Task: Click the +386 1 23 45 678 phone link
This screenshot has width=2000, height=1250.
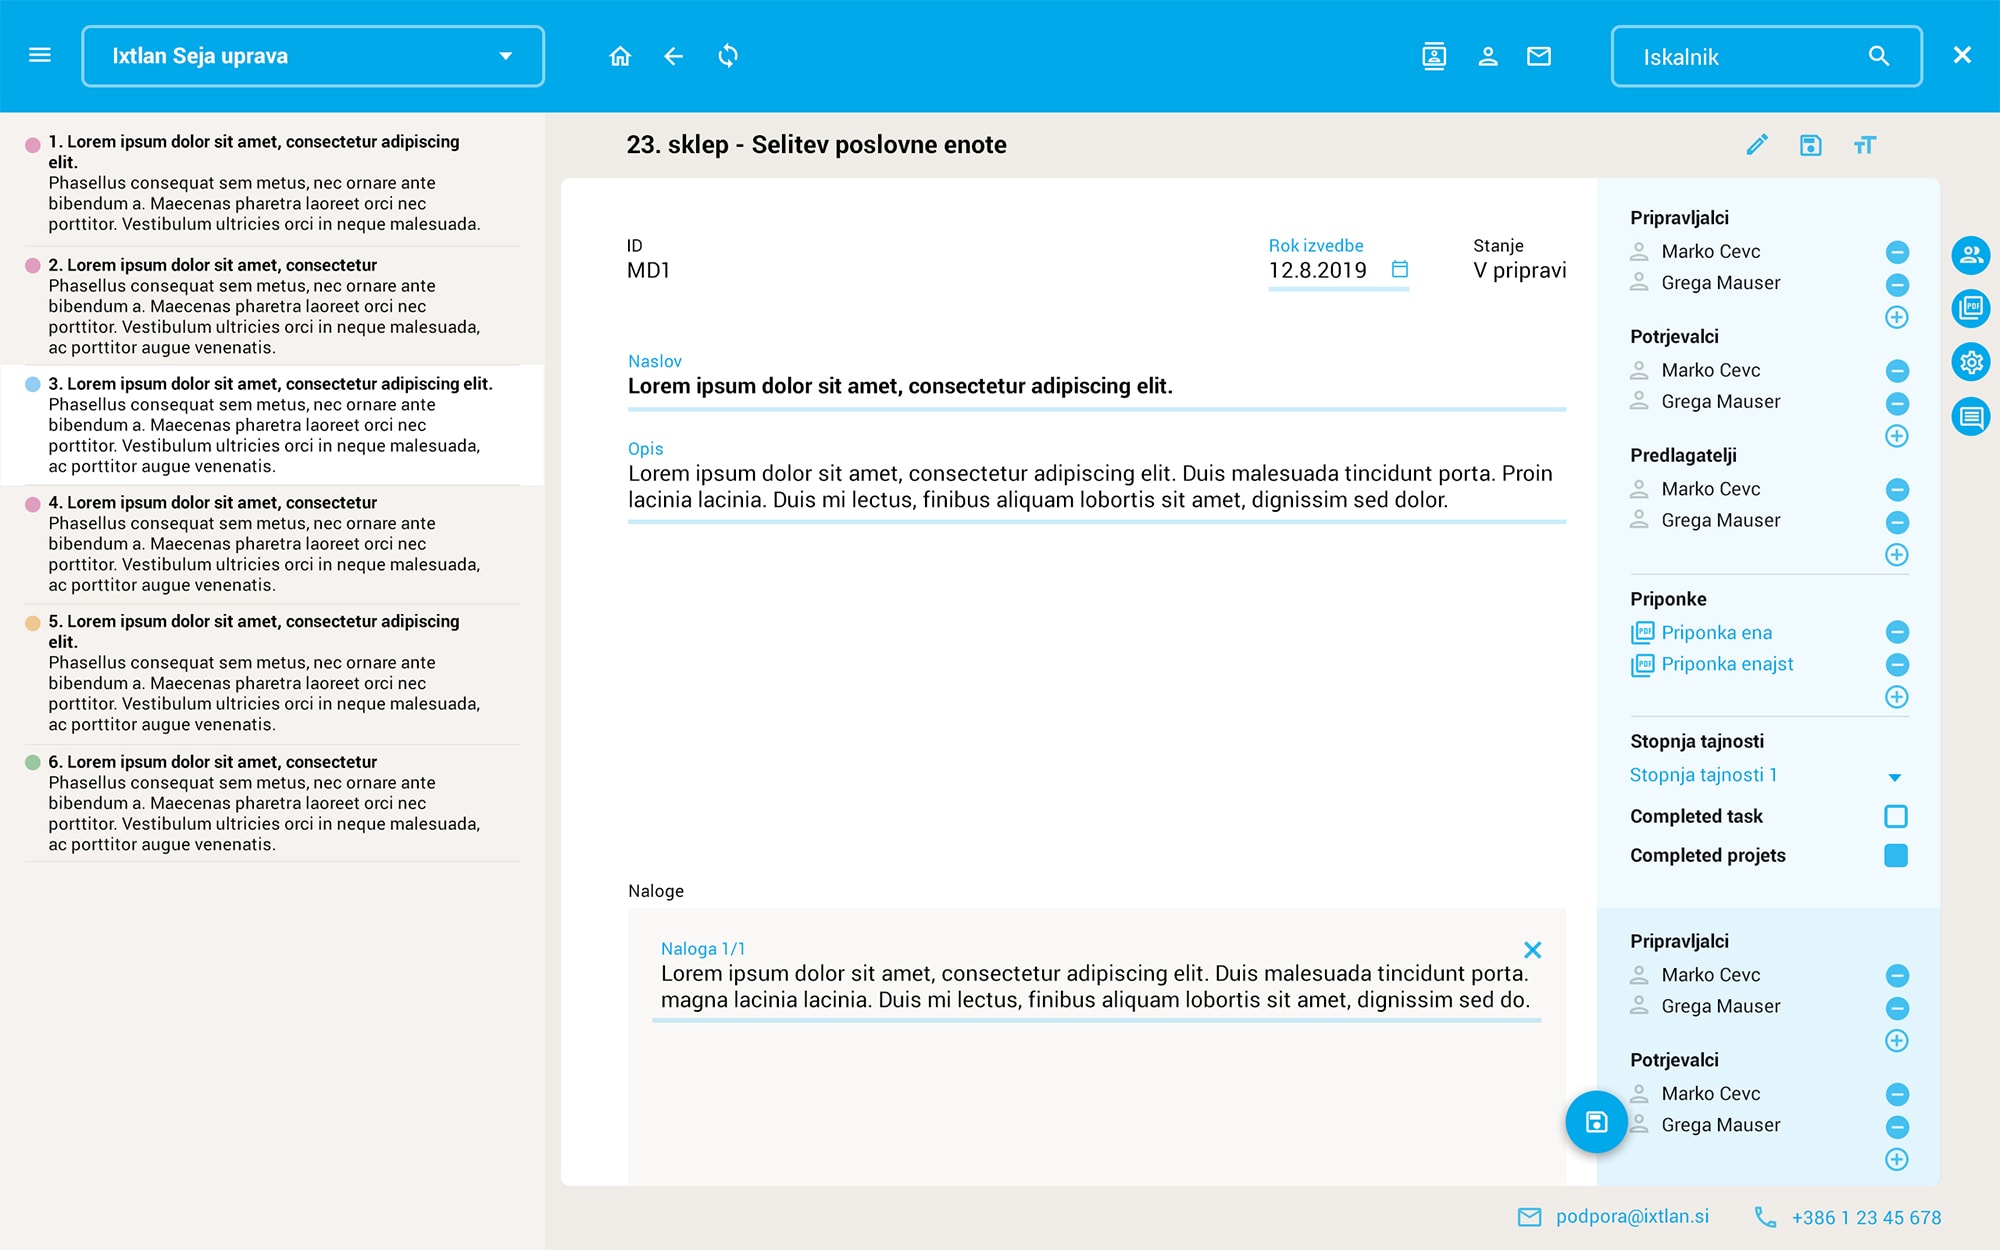Action: (1866, 1217)
